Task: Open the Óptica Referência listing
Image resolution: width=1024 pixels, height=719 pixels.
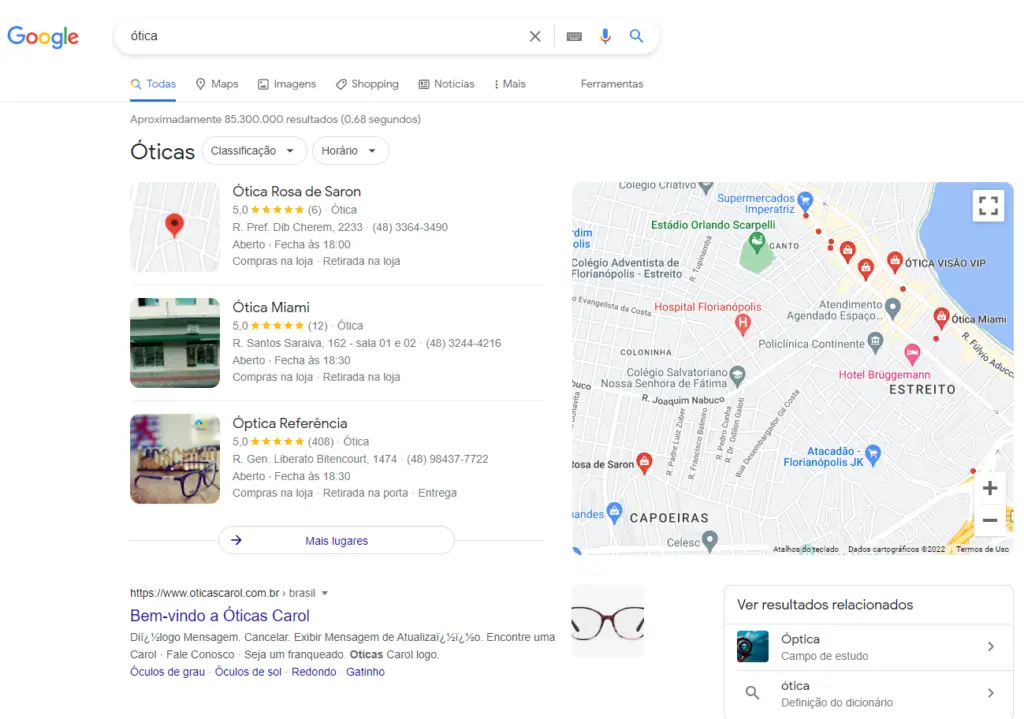Action: (290, 423)
